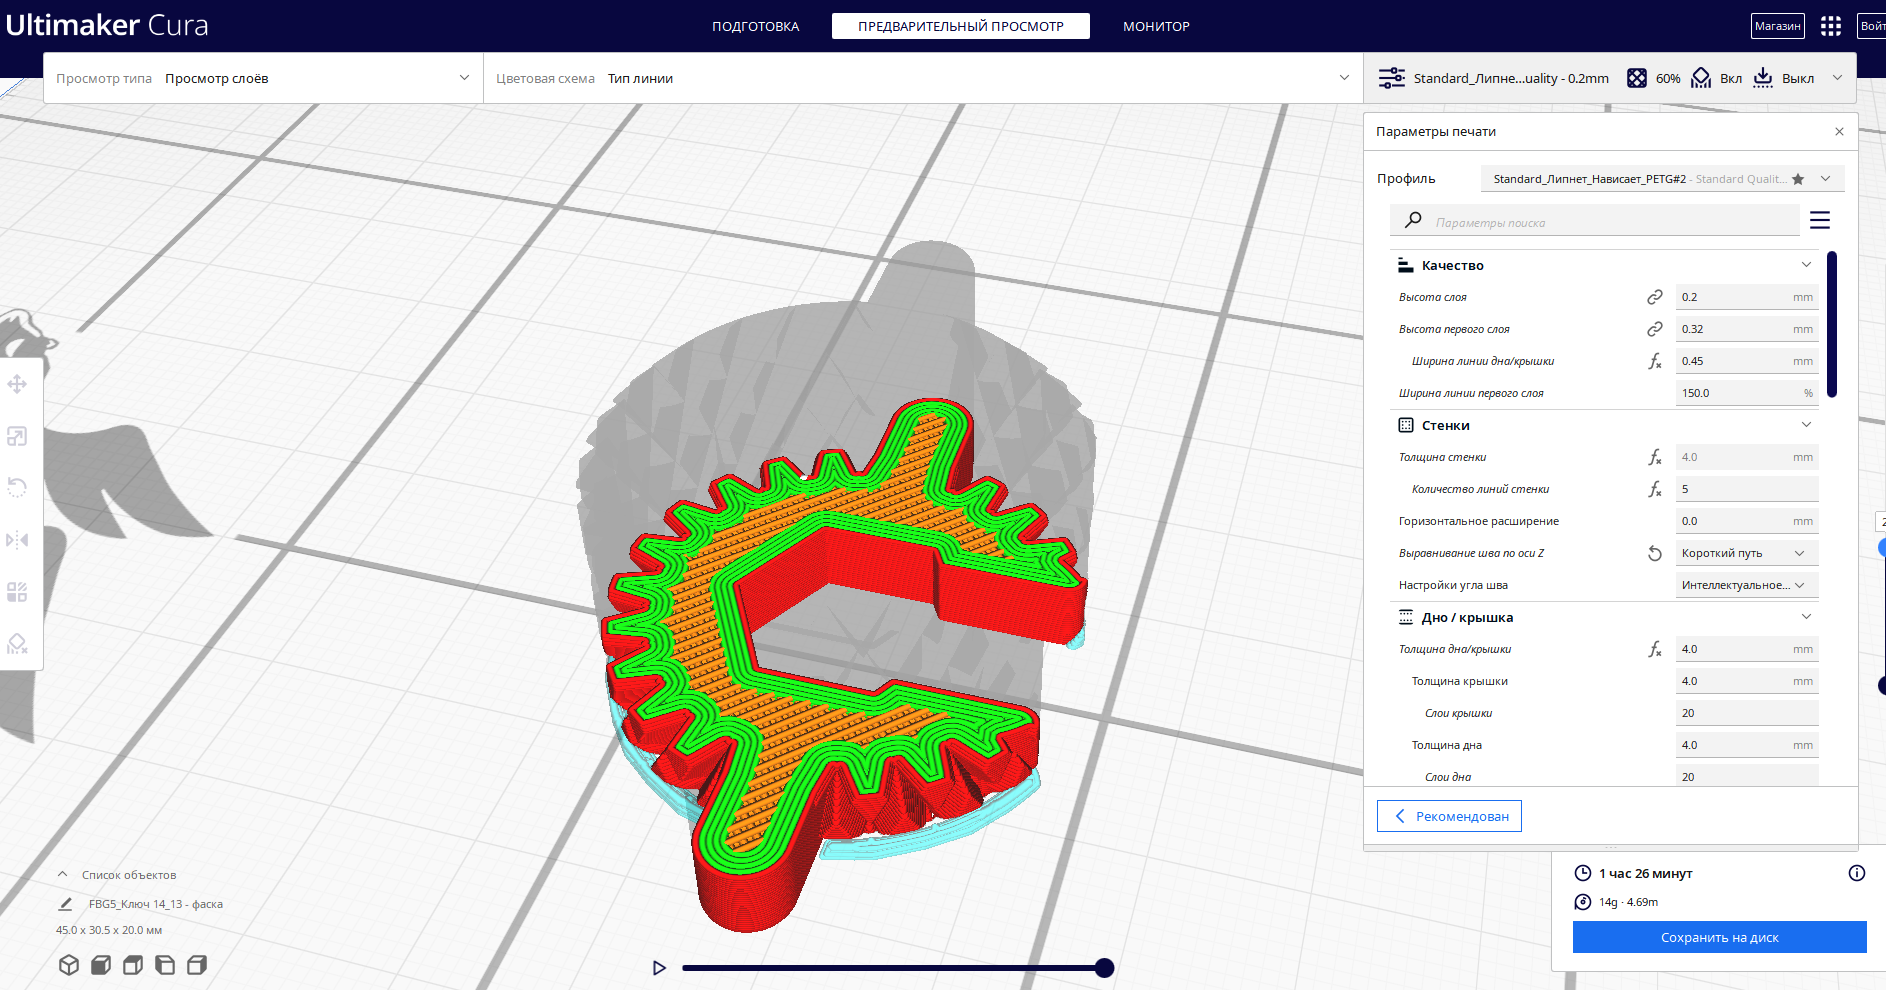Toggle the initial layer height link icon

tap(1655, 329)
